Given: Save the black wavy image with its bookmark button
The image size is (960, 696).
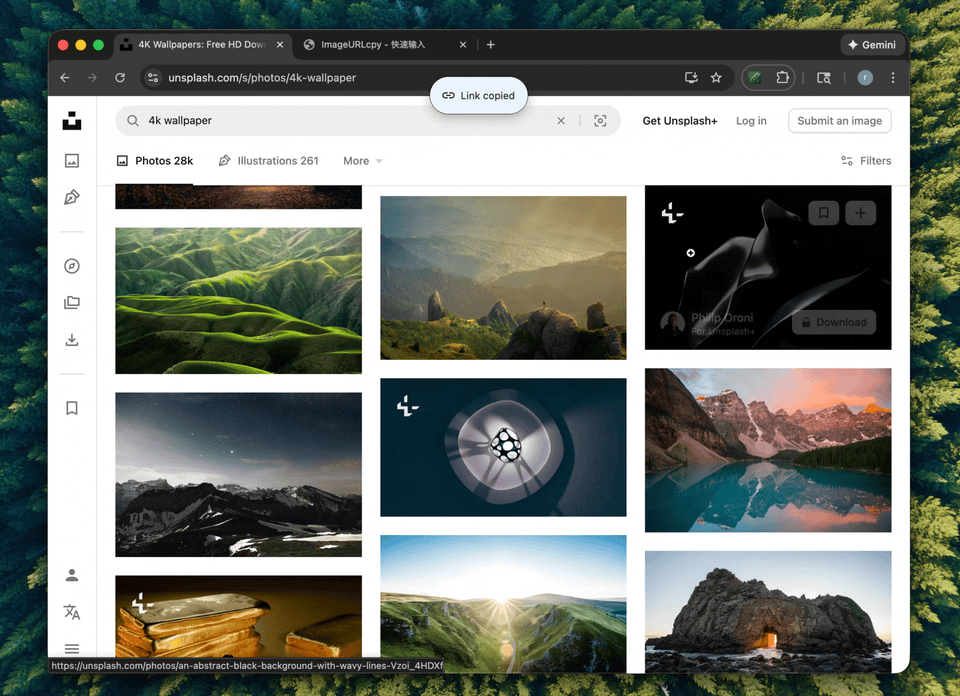Looking at the screenshot, I should point(823,213).
